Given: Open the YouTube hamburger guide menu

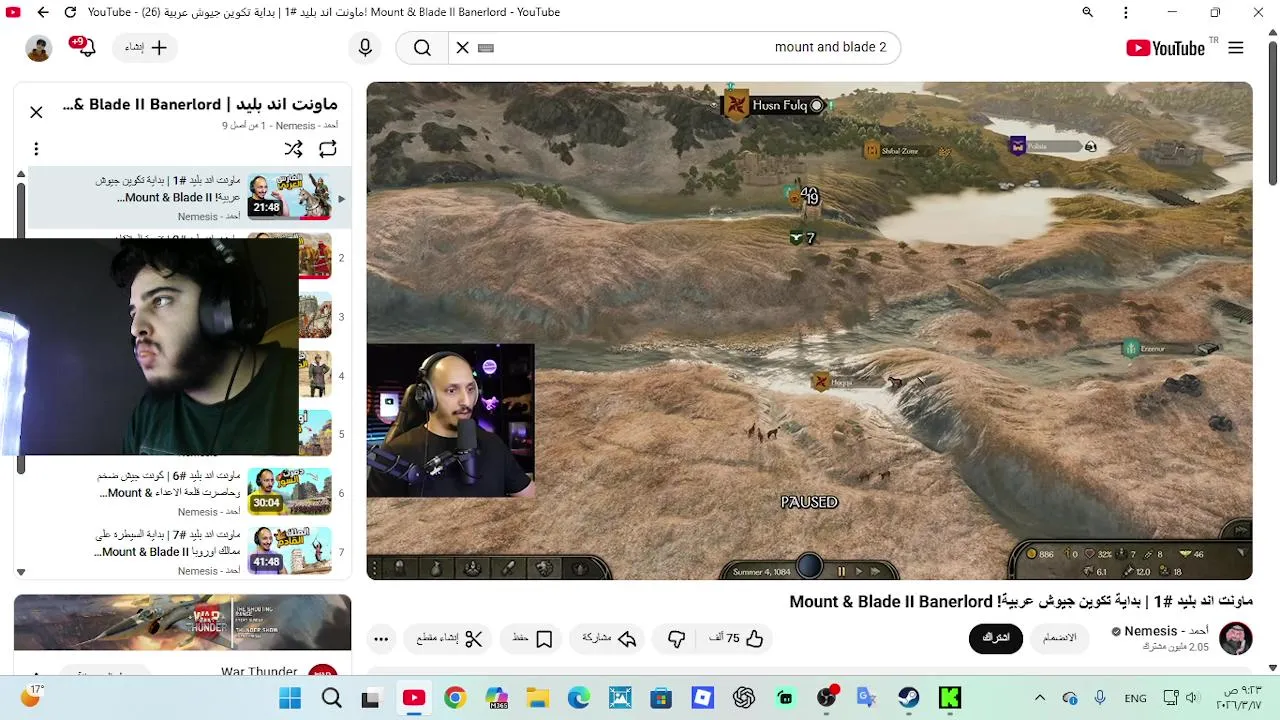Looking at the screenshot, I should [1236, 48].
